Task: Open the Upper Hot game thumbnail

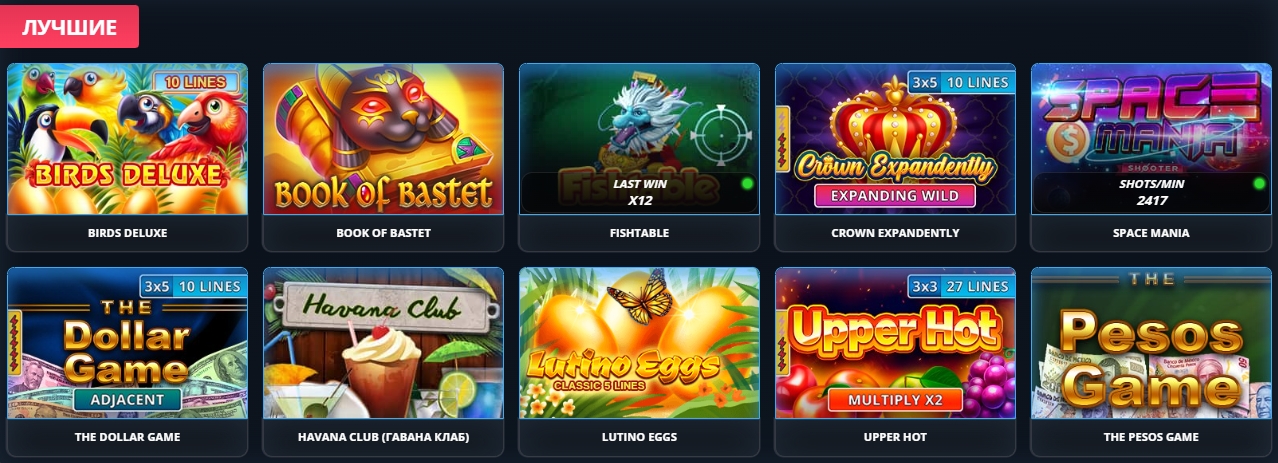Action: (x=895, y=343)
